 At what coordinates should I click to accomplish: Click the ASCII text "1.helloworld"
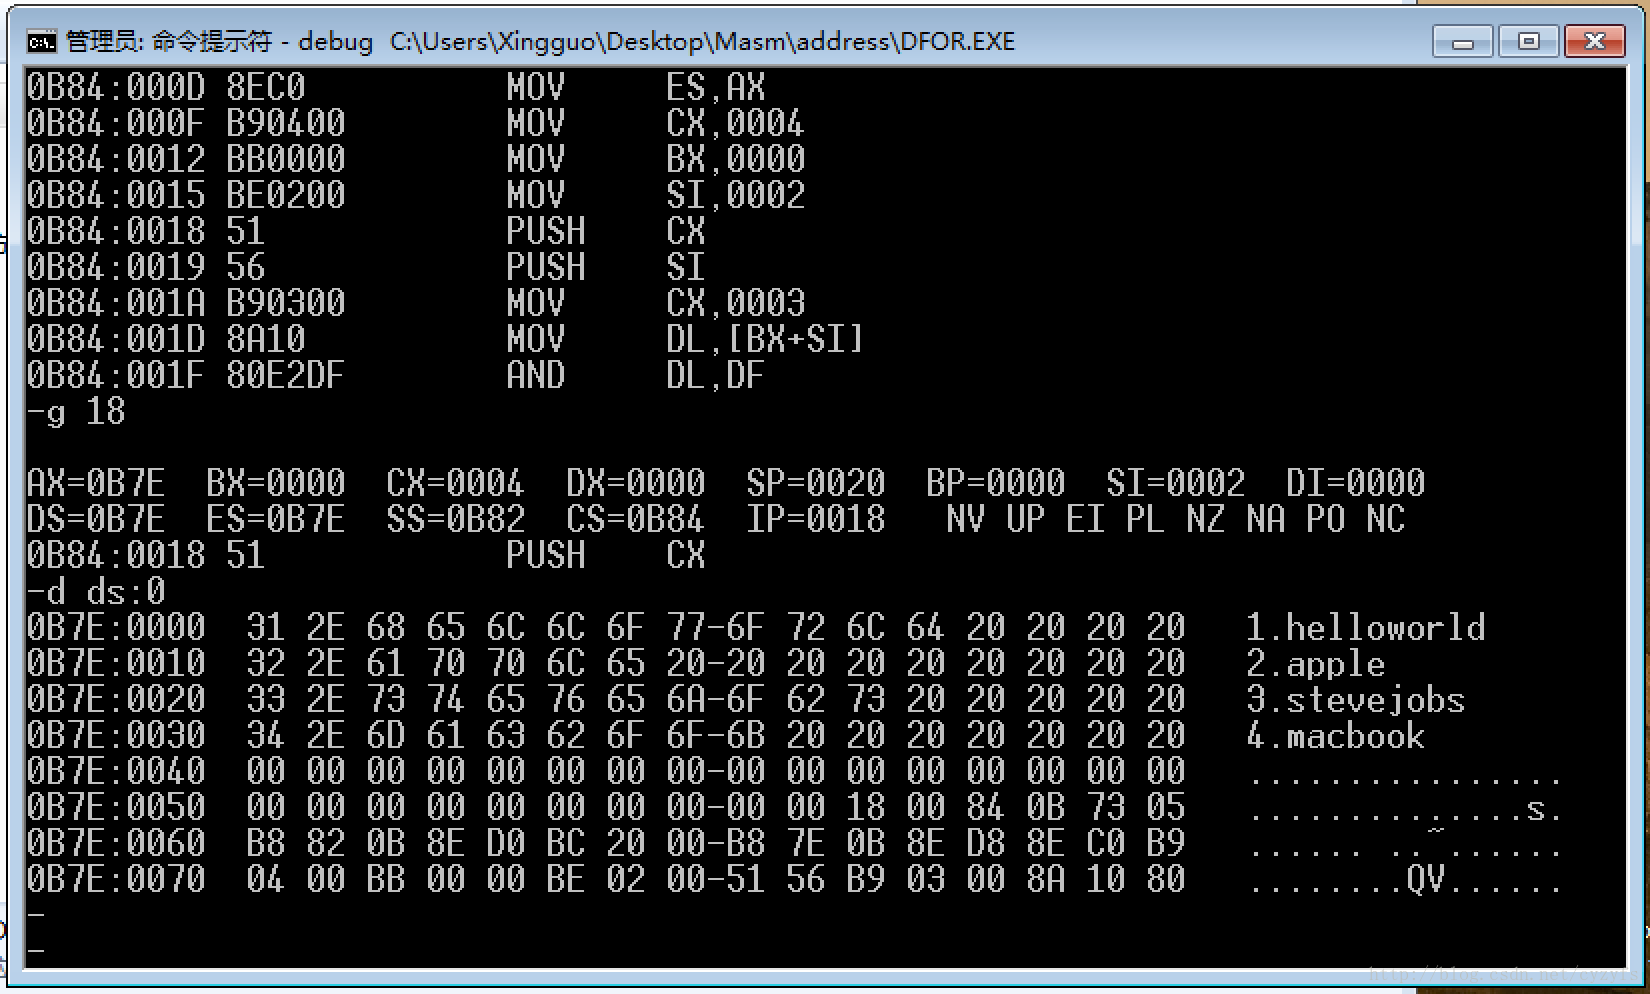(x=1366, y=628)
